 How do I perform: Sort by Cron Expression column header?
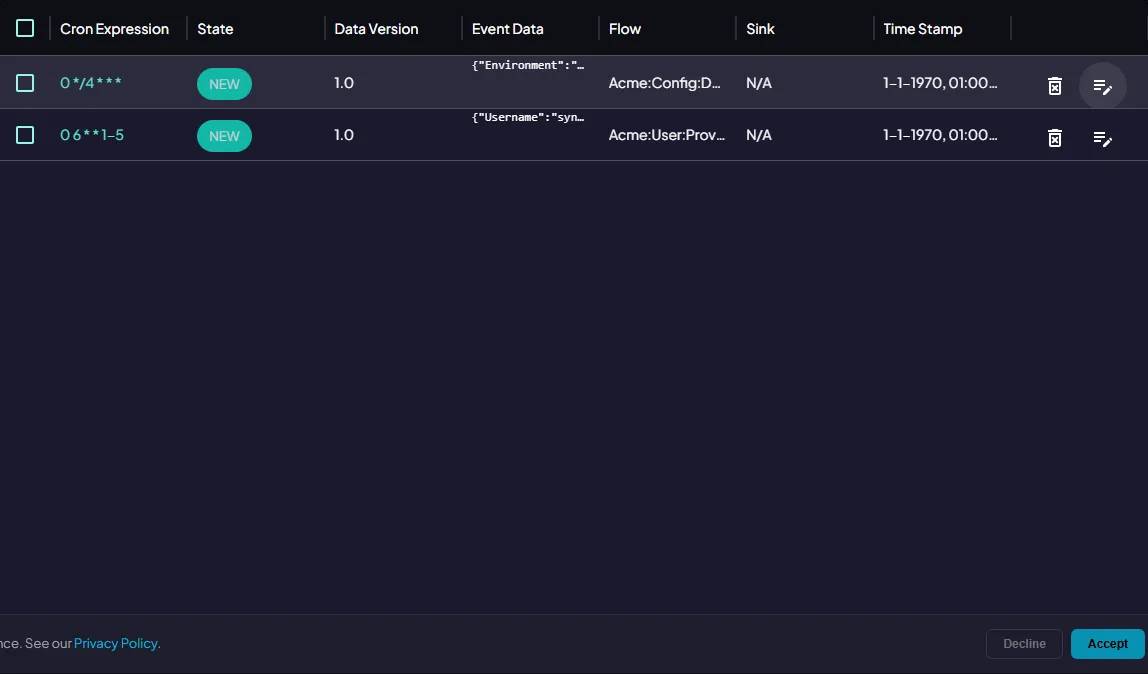coord(114,29)
